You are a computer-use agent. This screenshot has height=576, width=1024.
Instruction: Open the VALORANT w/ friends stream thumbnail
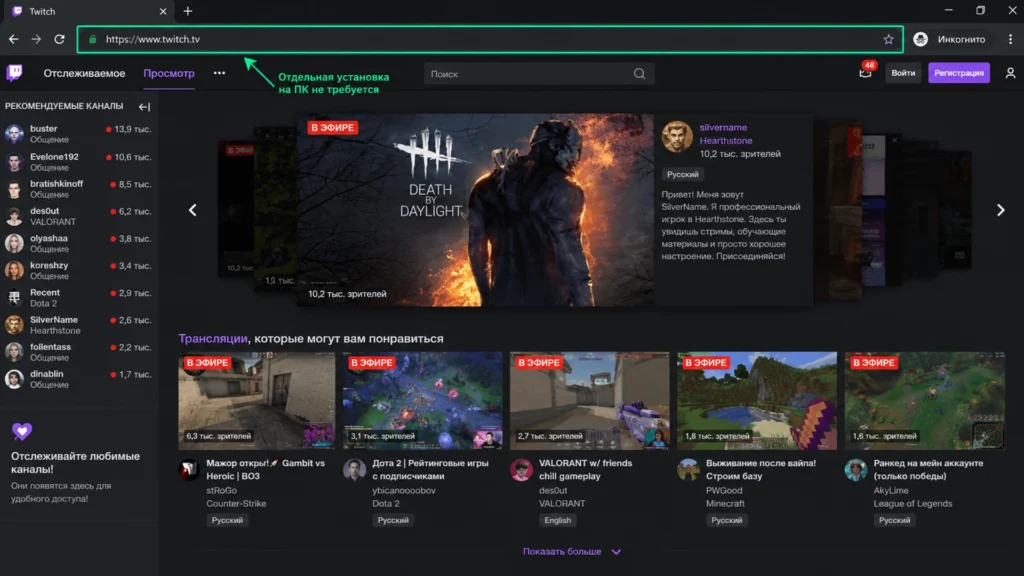coord(590,400)
